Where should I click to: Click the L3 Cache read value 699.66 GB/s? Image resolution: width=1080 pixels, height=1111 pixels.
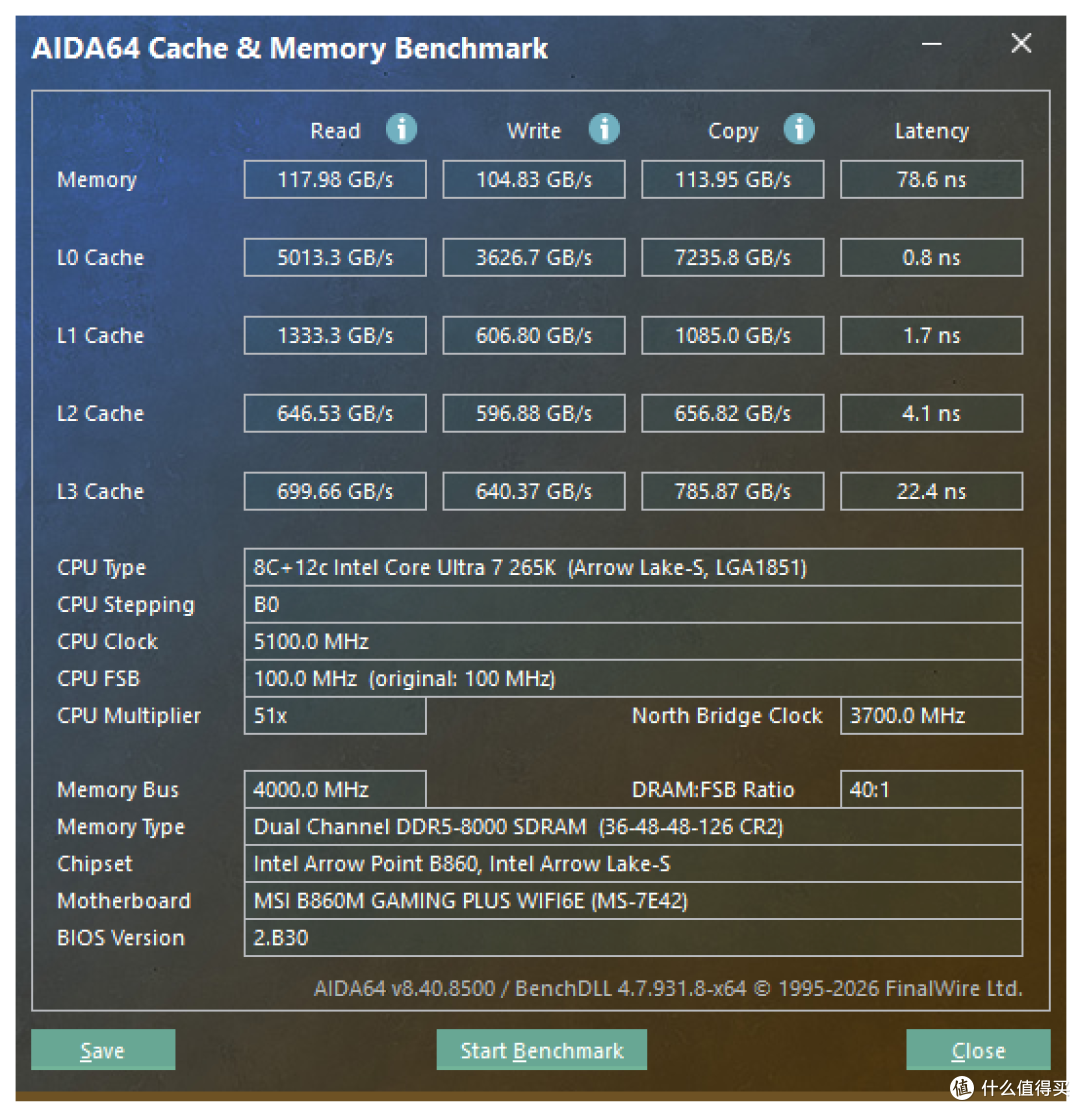tap(335, 491)
